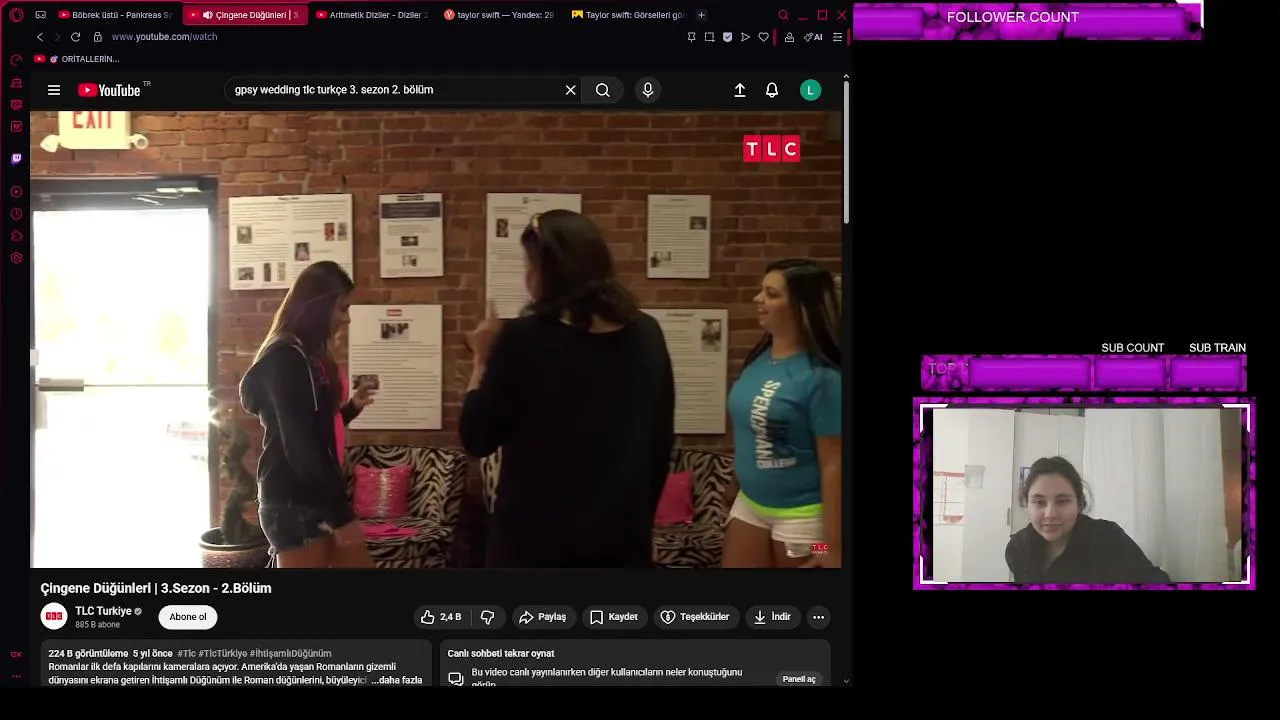This screenshot has width=1280, height=720.
Task: Open the Easy Setup menu icon
Action: [838, 37]
